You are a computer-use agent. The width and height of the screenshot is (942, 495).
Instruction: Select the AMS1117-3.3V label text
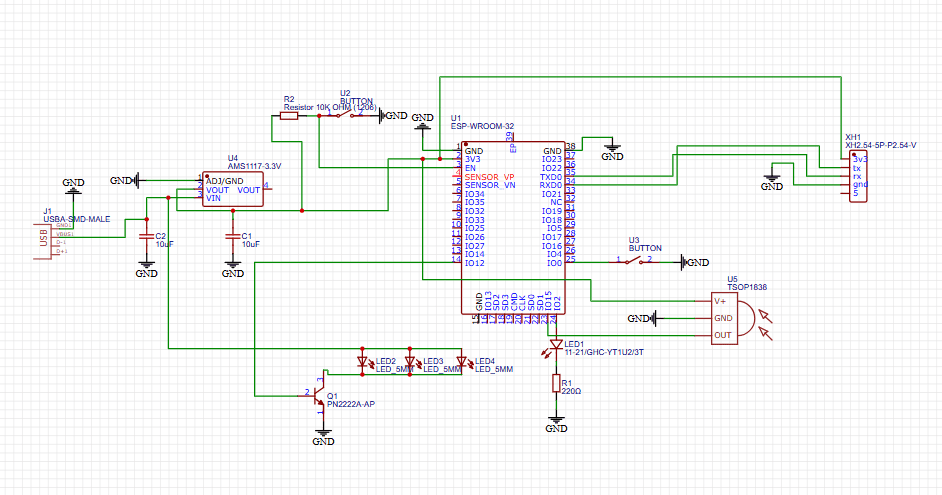click(x=254, y=166)
